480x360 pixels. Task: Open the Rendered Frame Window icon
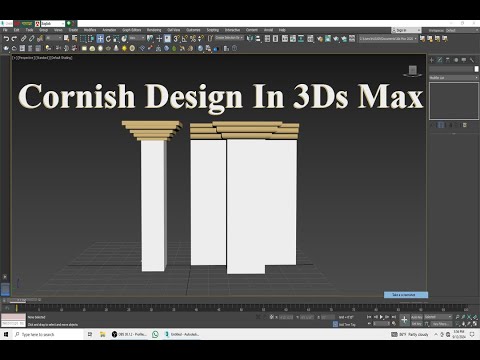(x=328, y=39)
